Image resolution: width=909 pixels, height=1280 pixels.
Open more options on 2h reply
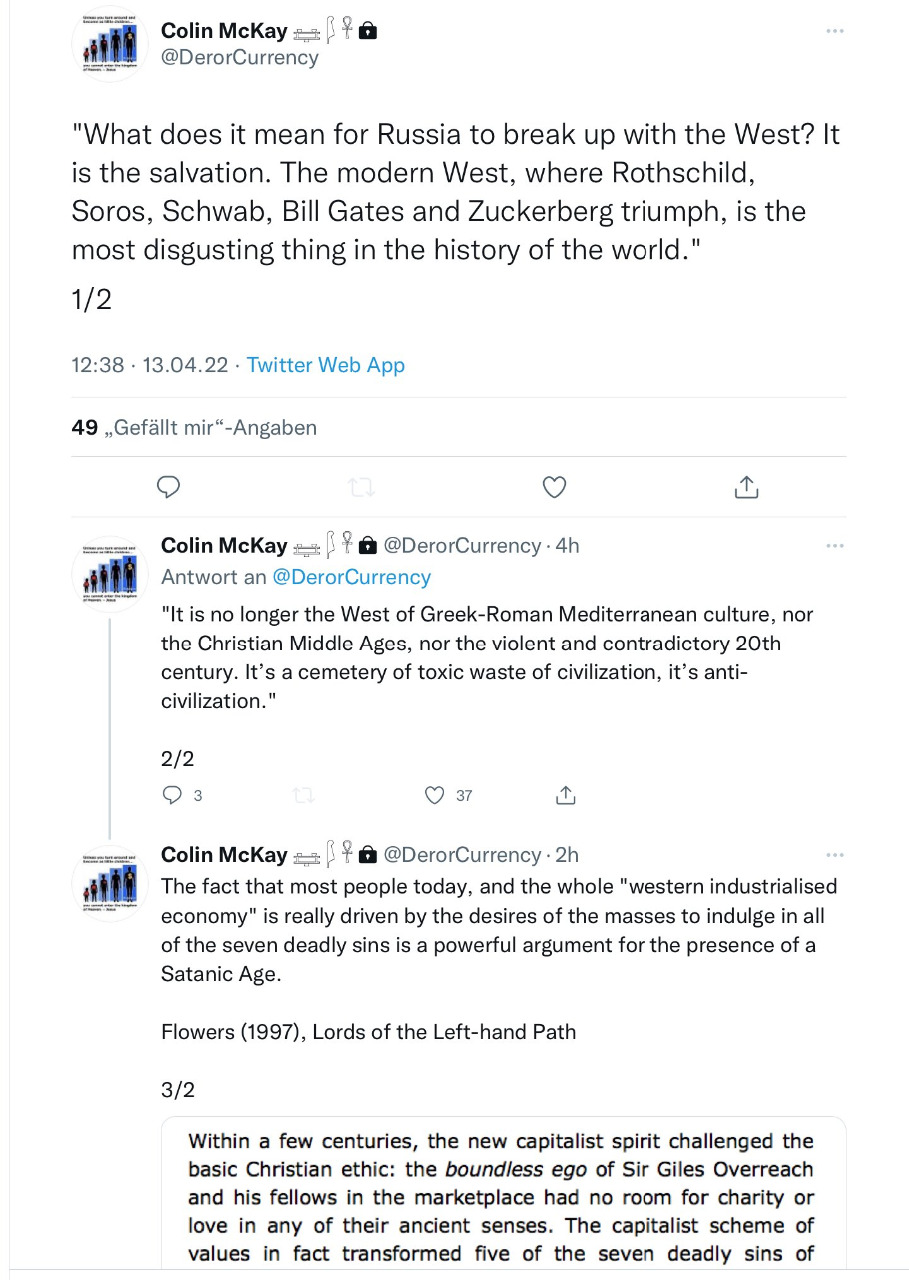click(835, 855)
